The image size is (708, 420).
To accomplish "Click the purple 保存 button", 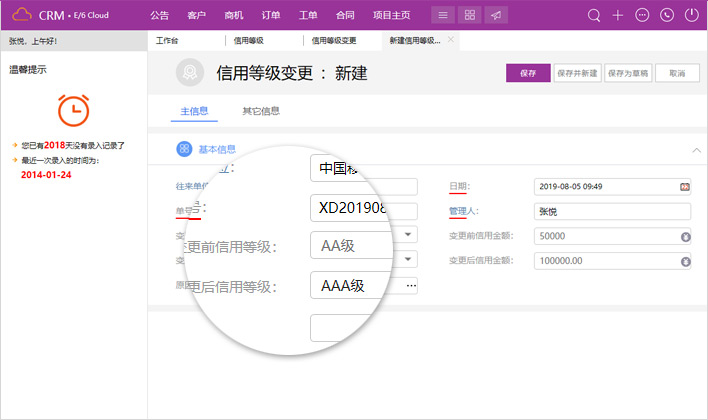I will point(528,73).
